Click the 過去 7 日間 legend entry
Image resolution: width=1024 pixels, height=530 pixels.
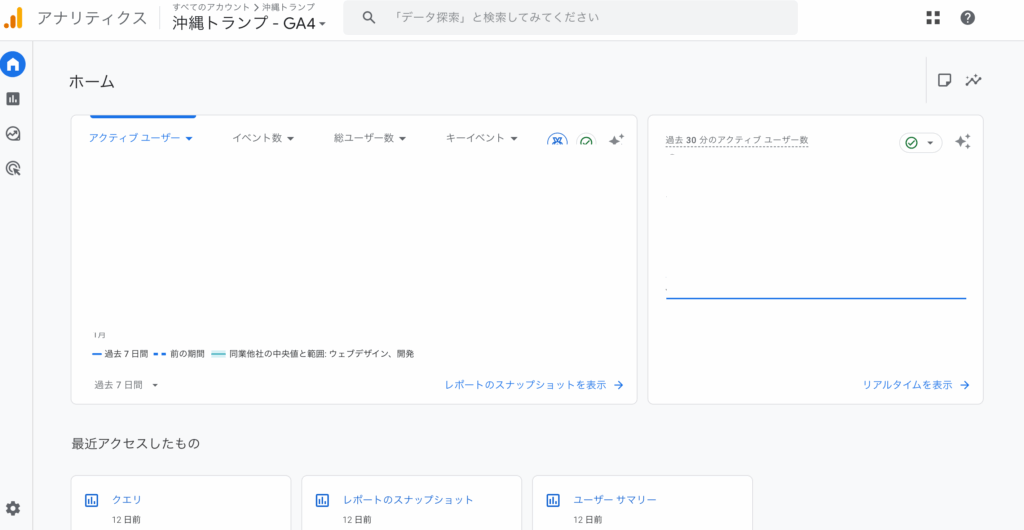pyautogui.click(x=120, y=354)
